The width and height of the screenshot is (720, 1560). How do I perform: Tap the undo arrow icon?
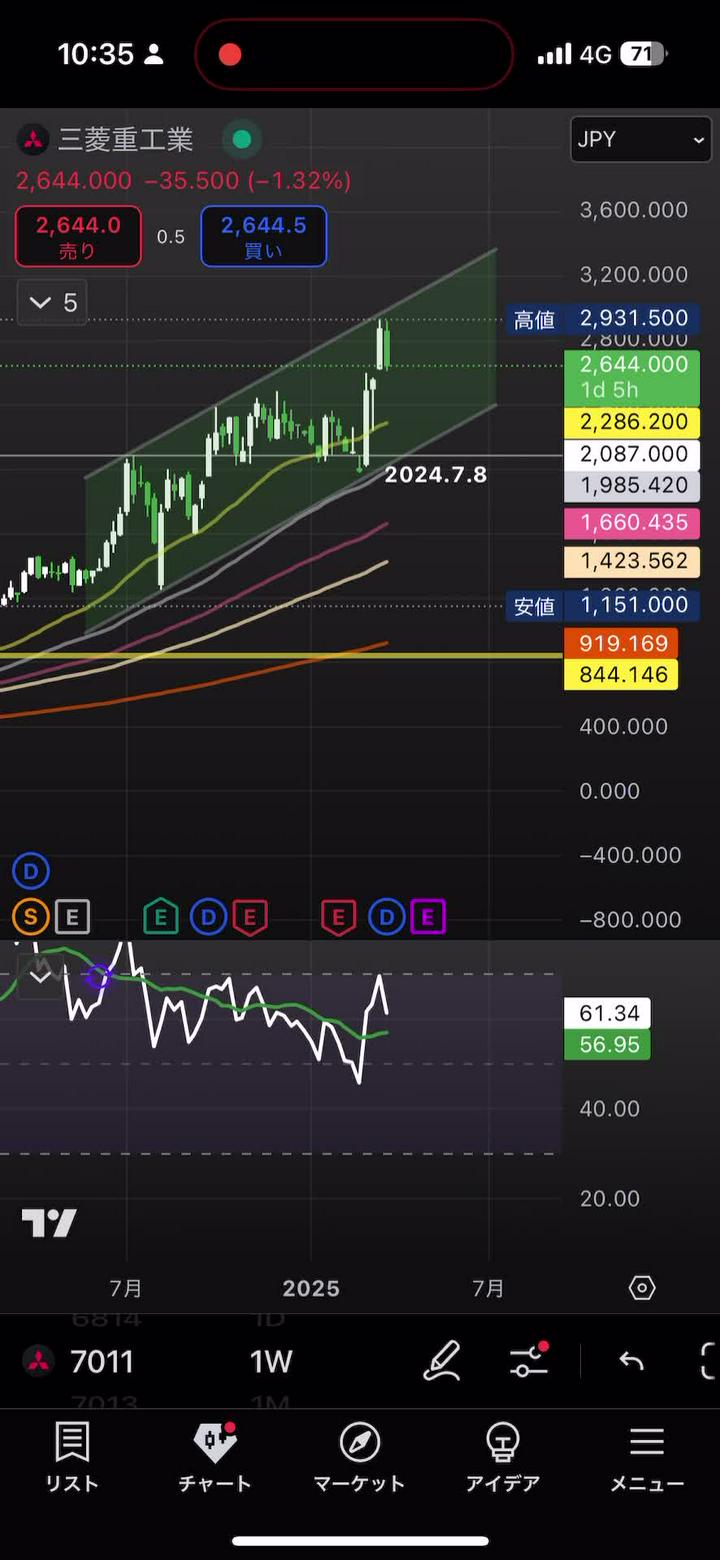coord(631,1361)
